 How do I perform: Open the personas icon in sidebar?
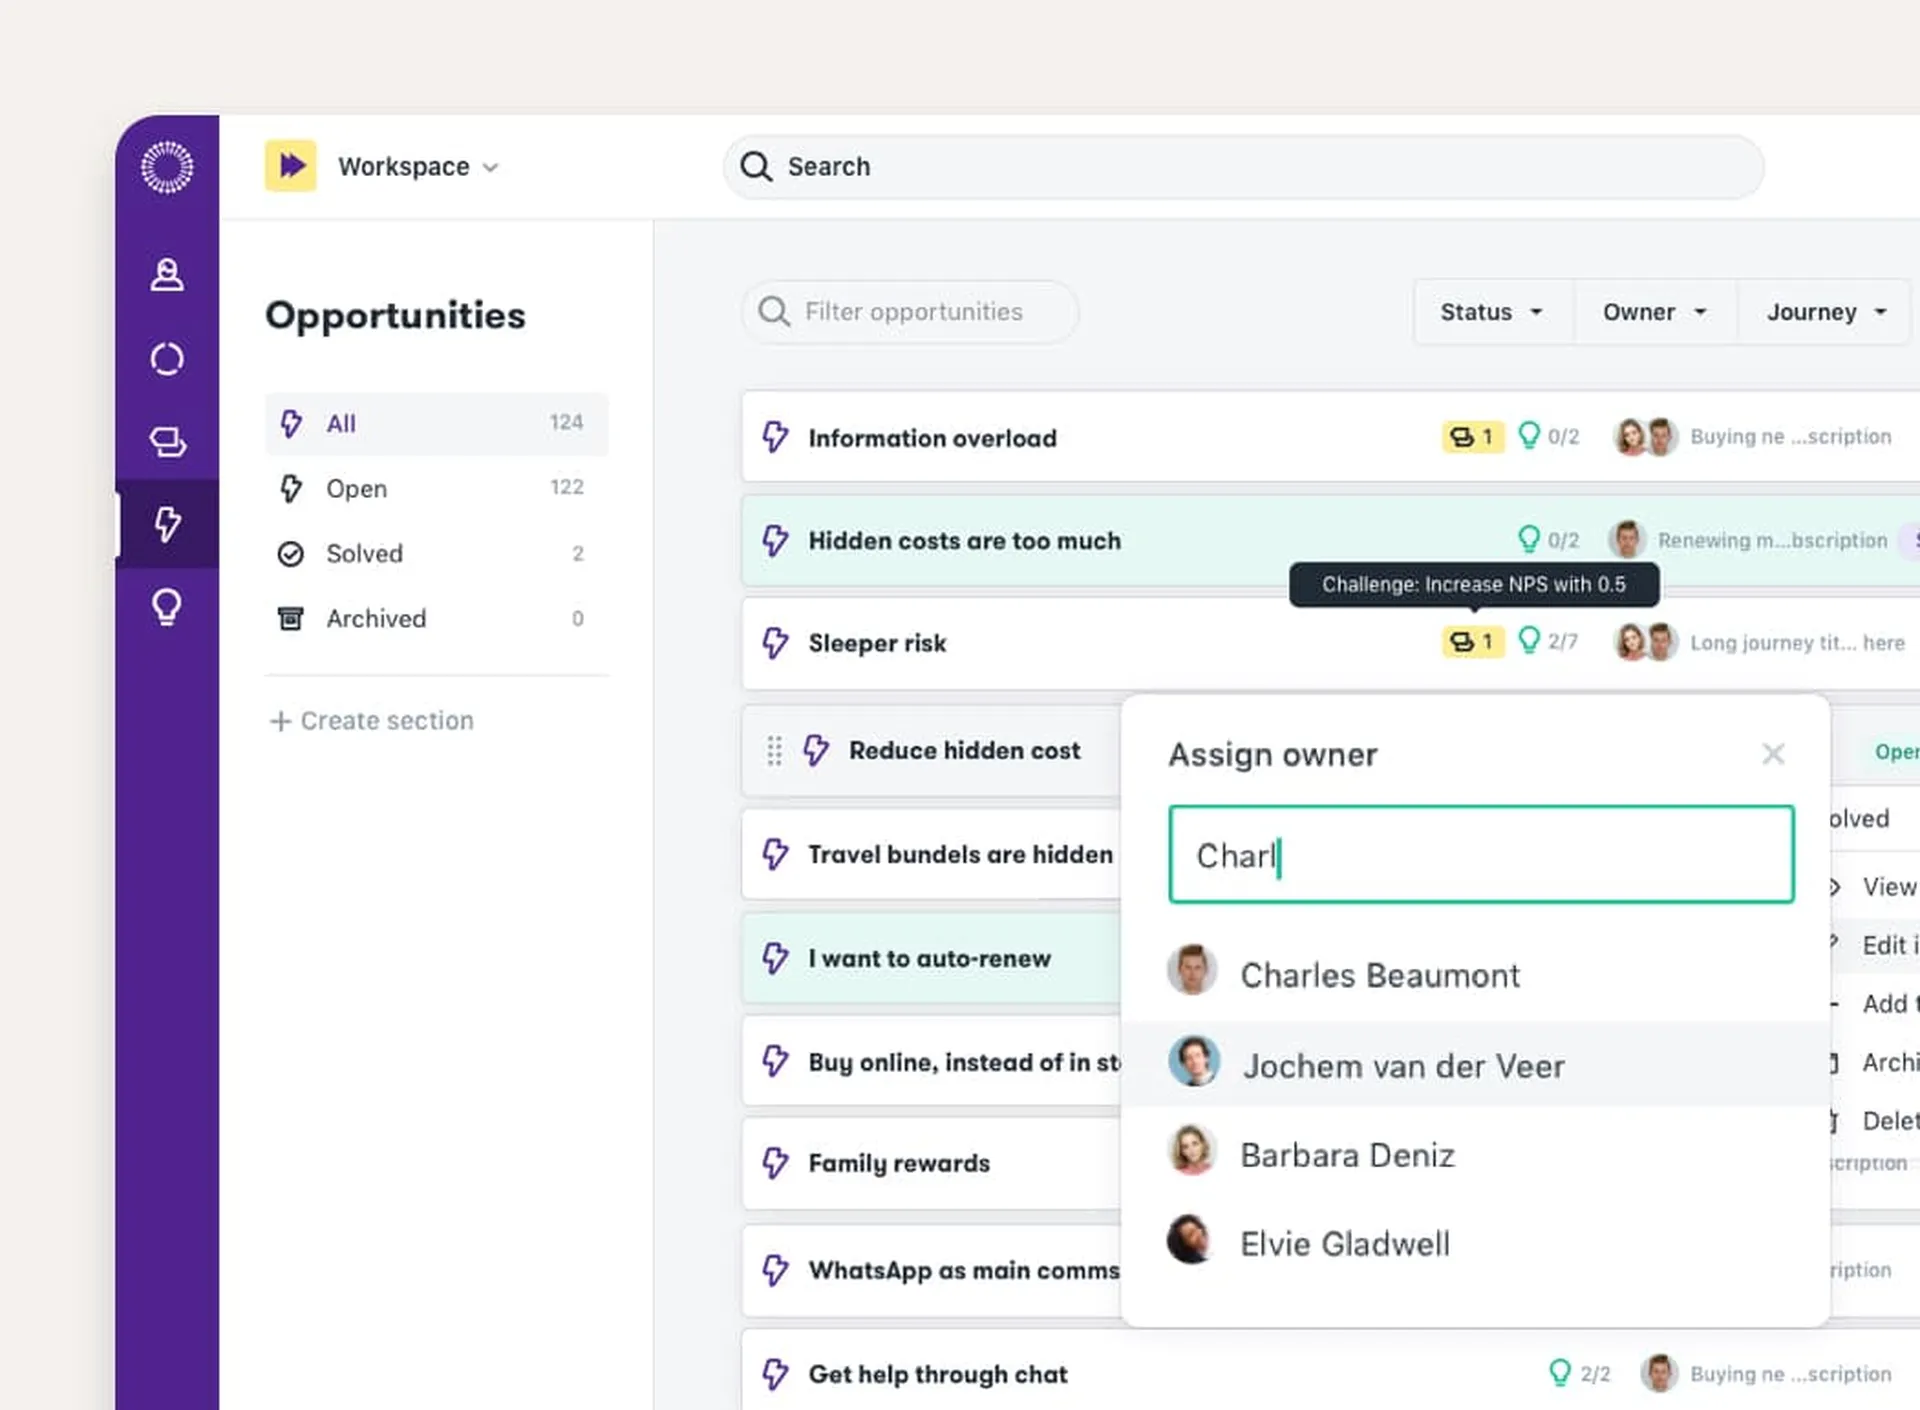coord(167,274)
